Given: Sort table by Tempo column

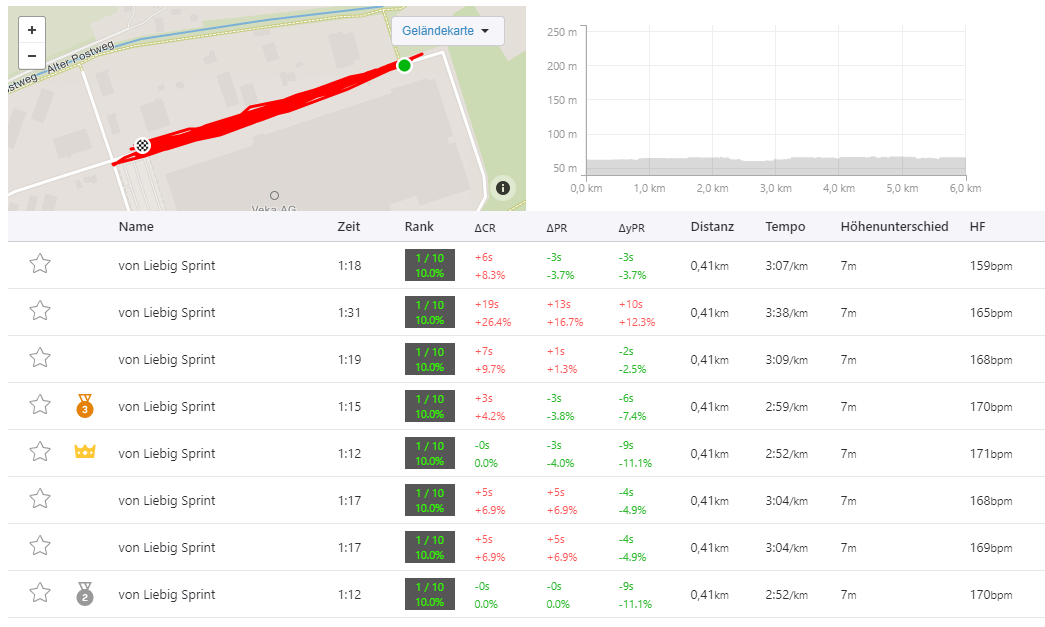Looking at the screenshot, I should click(785, 227).
